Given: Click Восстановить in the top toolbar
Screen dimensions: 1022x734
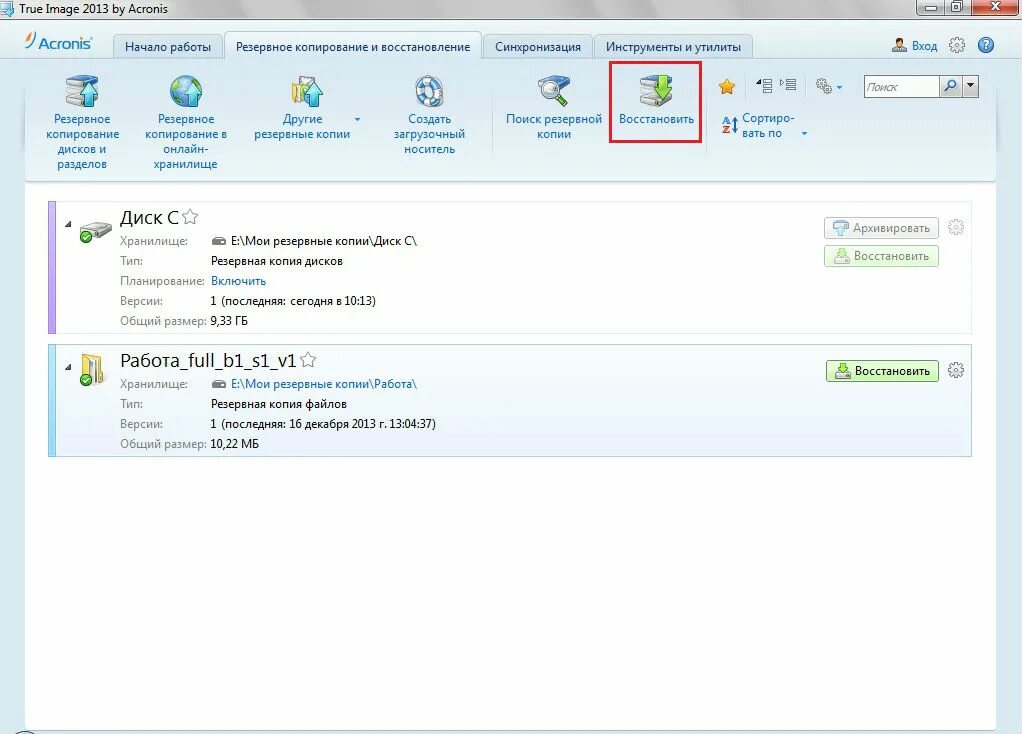Looking at the screenshot, I should (x=656, y=101).
